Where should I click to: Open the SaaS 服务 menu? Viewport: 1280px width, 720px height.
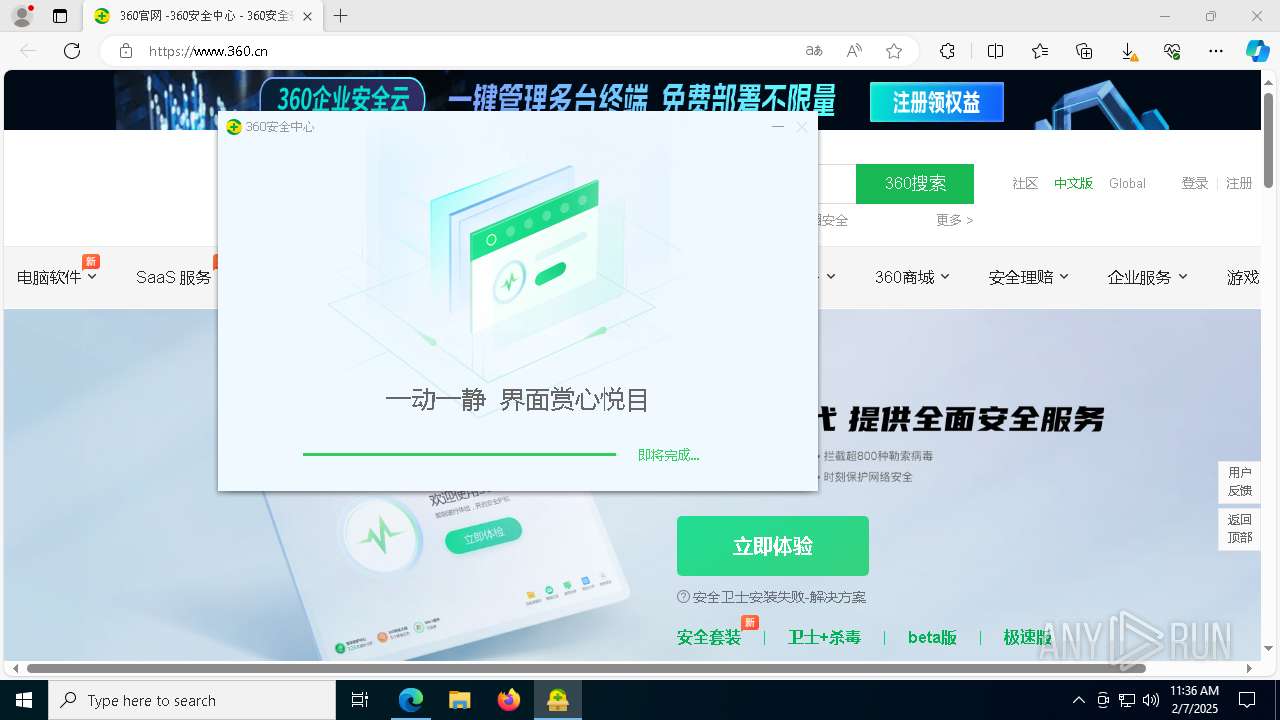point(174,277)
